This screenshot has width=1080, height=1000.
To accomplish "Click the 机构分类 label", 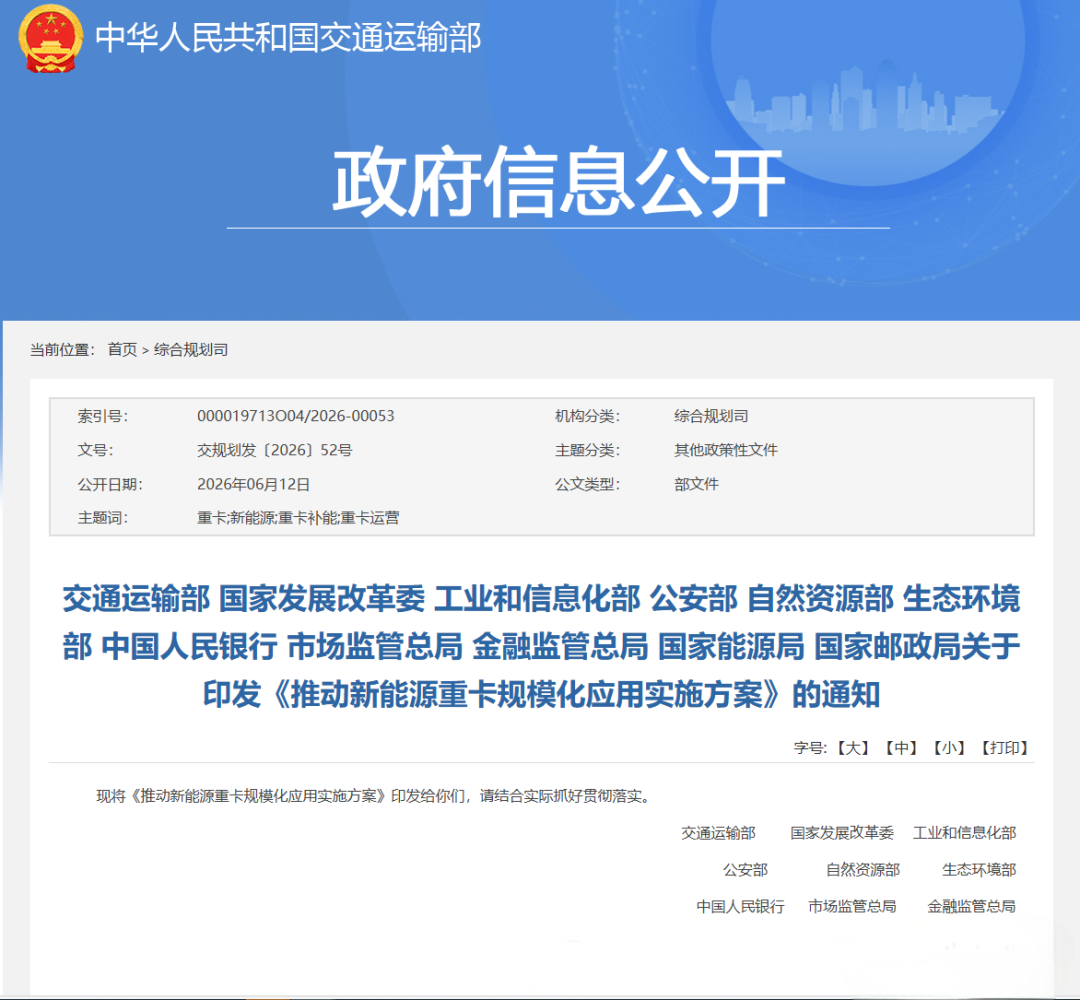I will tap(587, 416).
